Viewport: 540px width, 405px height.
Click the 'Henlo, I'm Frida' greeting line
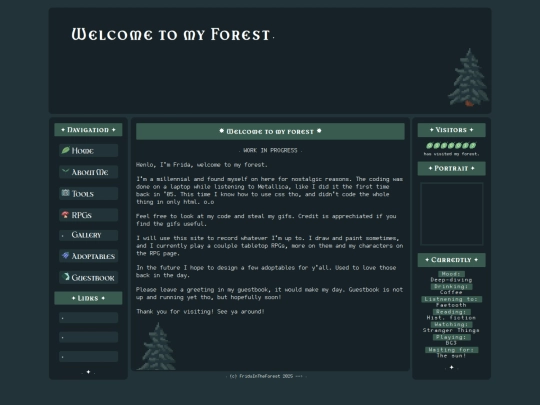[x=201, y=165]
